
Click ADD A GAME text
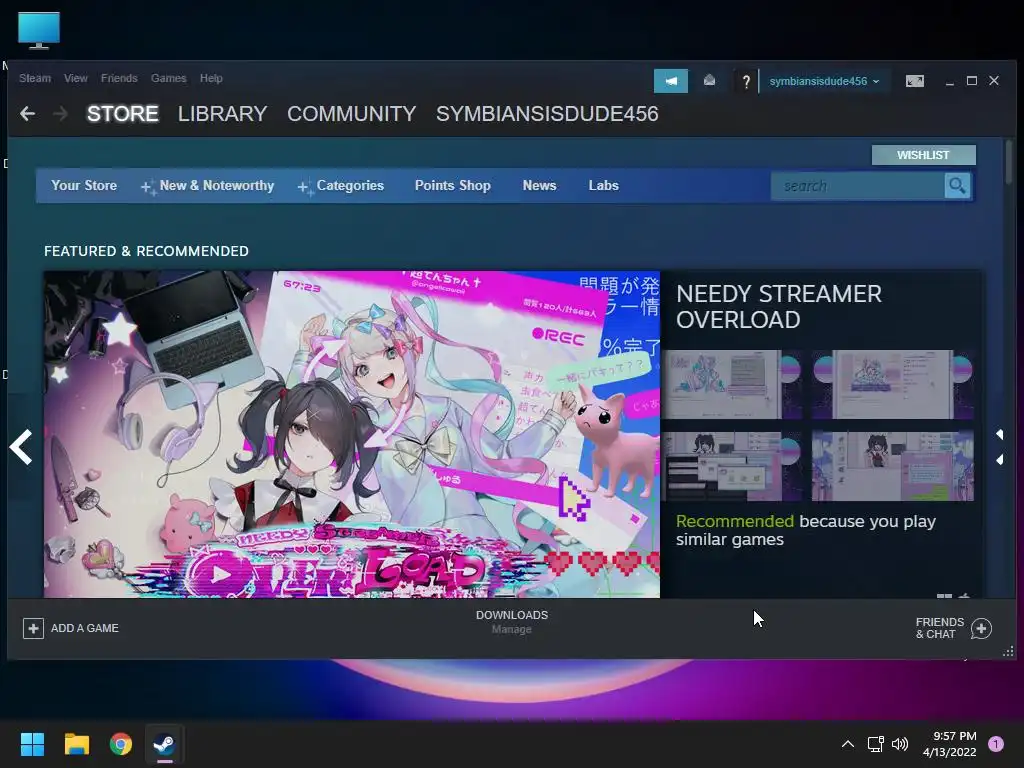pyautogui.click(x=85, y=628)
